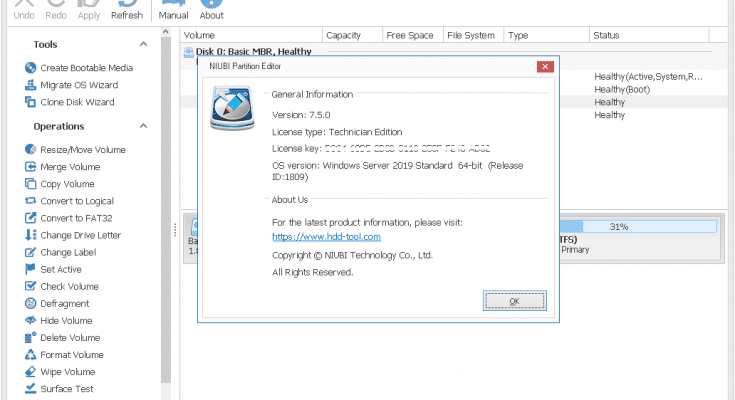Click the Change Drive Letter icon

coord(30,235)
